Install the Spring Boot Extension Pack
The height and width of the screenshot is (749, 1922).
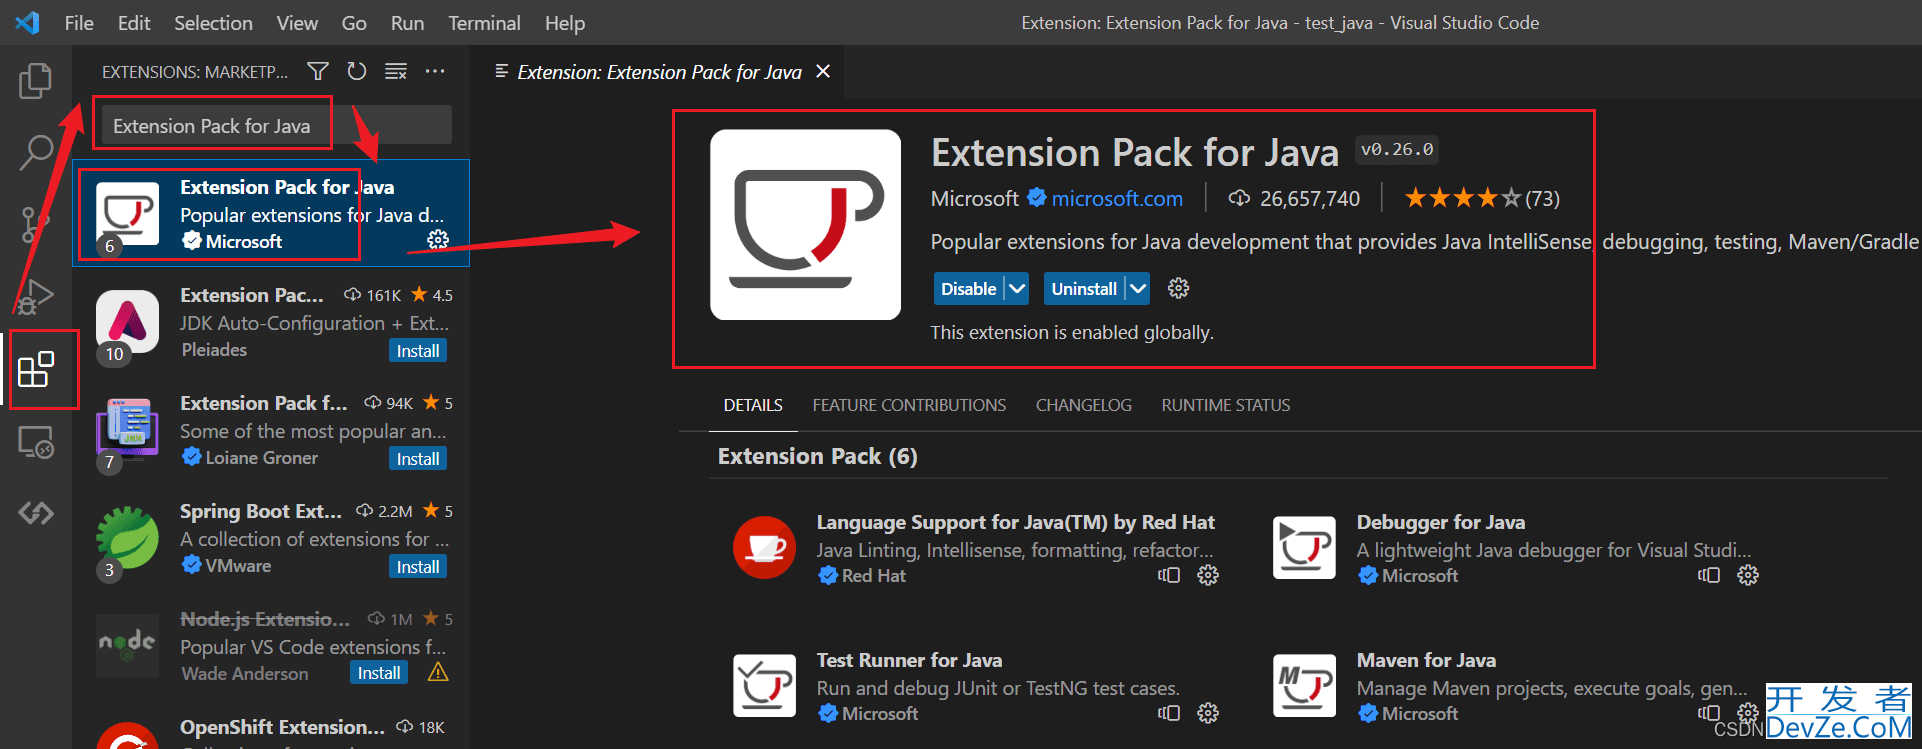tap(418, 567)
